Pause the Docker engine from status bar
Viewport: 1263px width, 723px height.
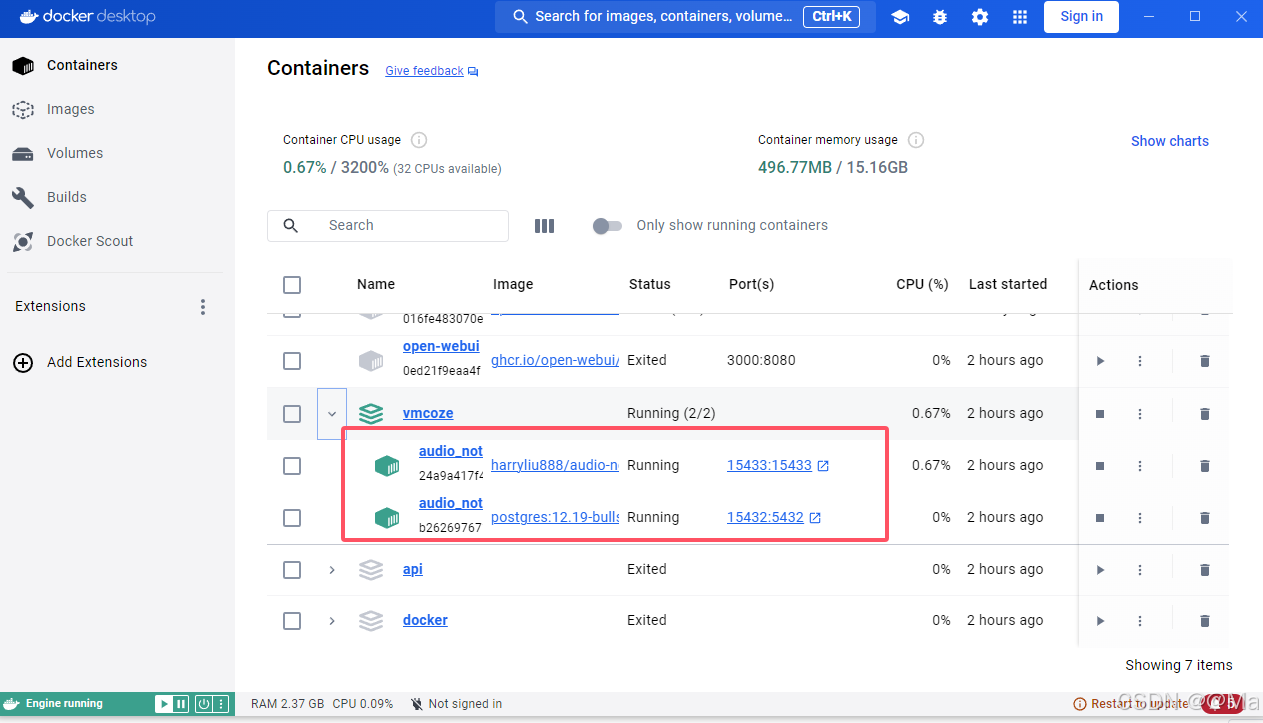[x=181, y=704]
